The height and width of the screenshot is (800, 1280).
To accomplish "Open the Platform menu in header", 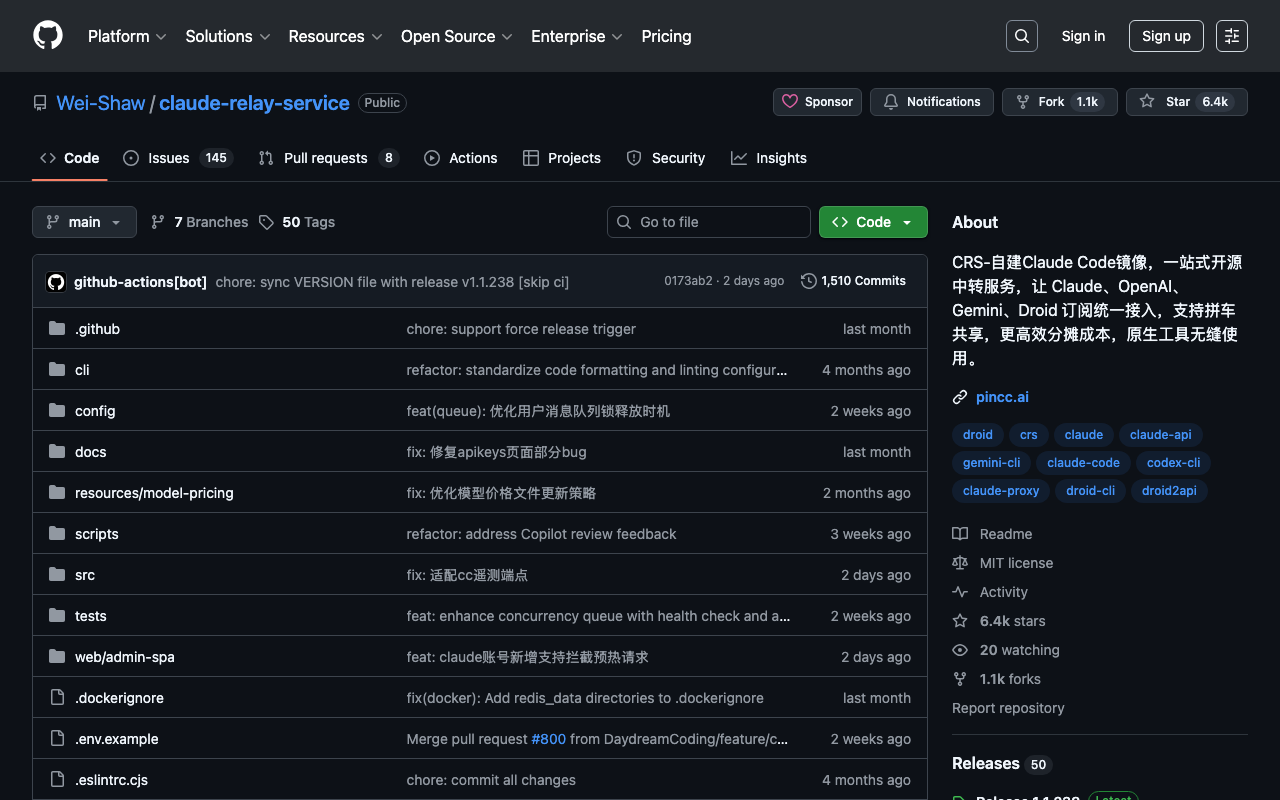I will point(127,36).
